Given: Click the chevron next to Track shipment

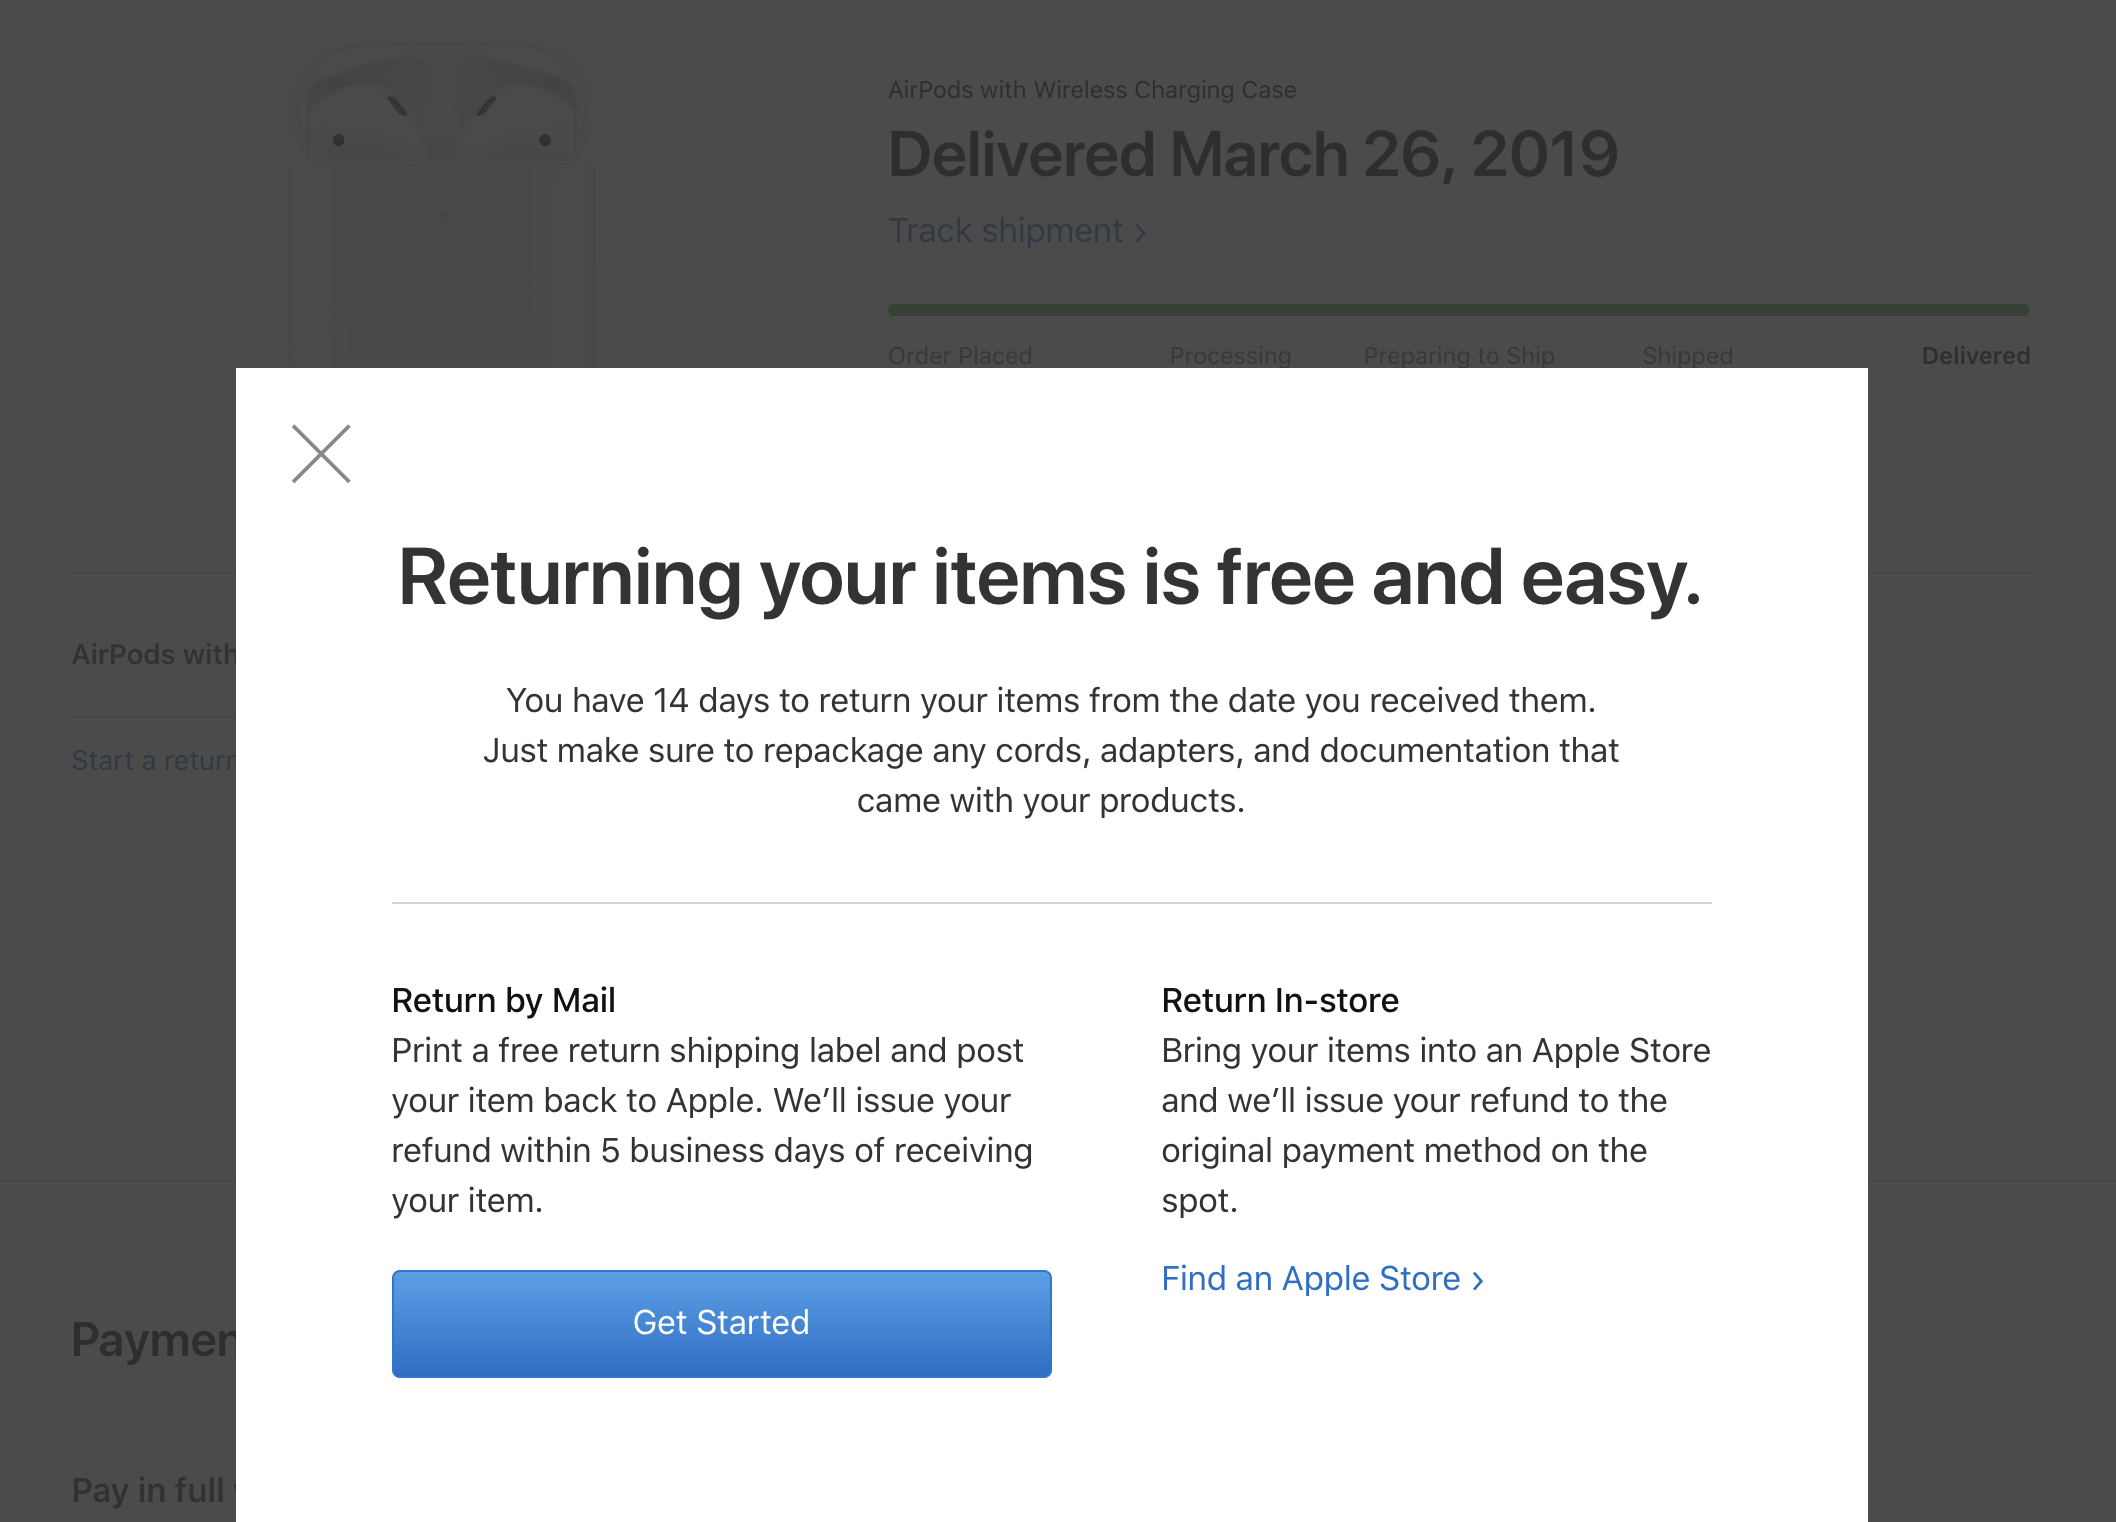Looking at the screenshot, I should coord(1140,233).
